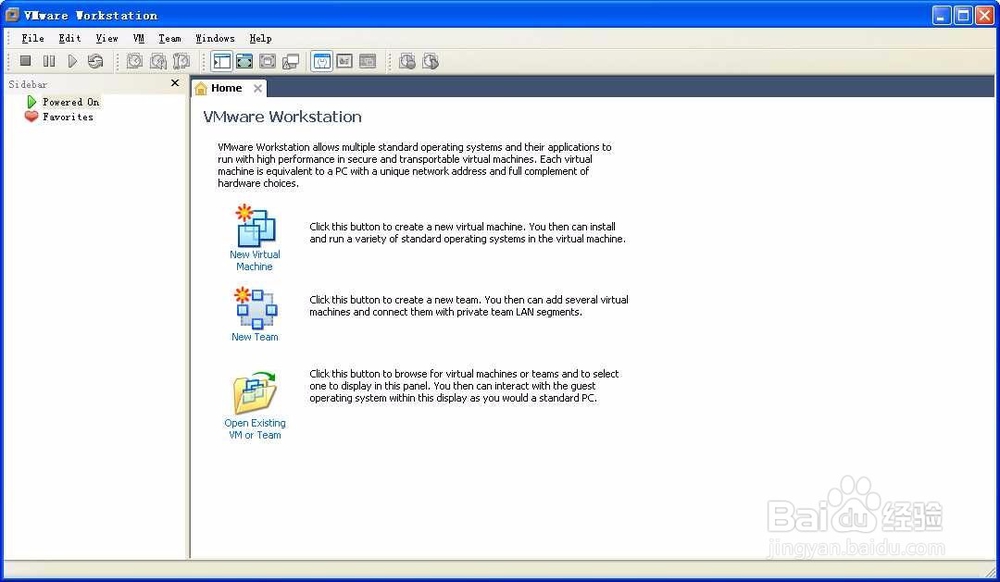Open the Edit menu
Image resolution: width=1000 pixels, height=582 pixels.
coord(70,38)
